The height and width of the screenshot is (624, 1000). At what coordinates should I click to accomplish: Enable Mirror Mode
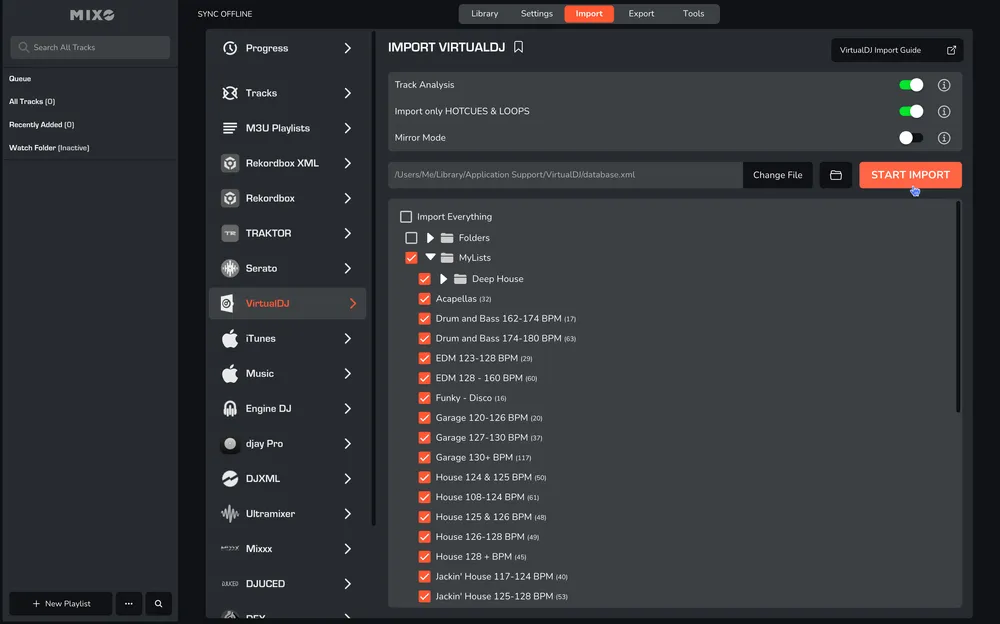pyautogui.click(x=910, y=137)
